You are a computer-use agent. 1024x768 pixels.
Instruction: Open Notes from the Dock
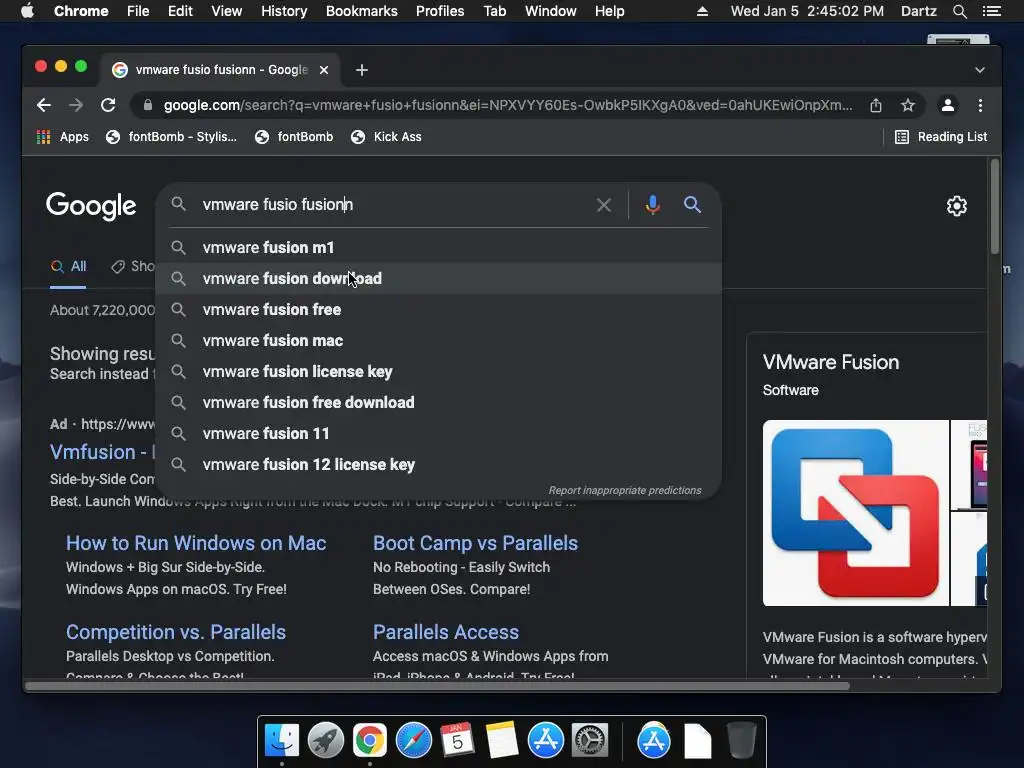coord(502,741)
